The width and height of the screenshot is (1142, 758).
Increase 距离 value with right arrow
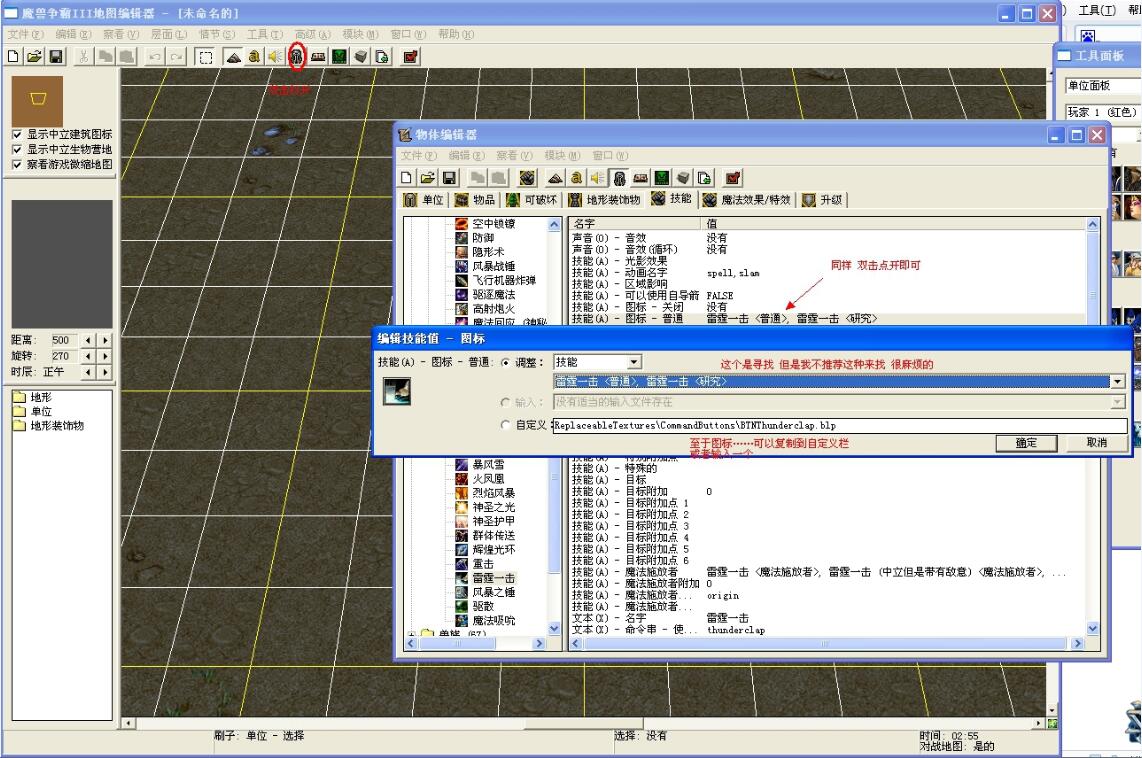coord(105,340)
